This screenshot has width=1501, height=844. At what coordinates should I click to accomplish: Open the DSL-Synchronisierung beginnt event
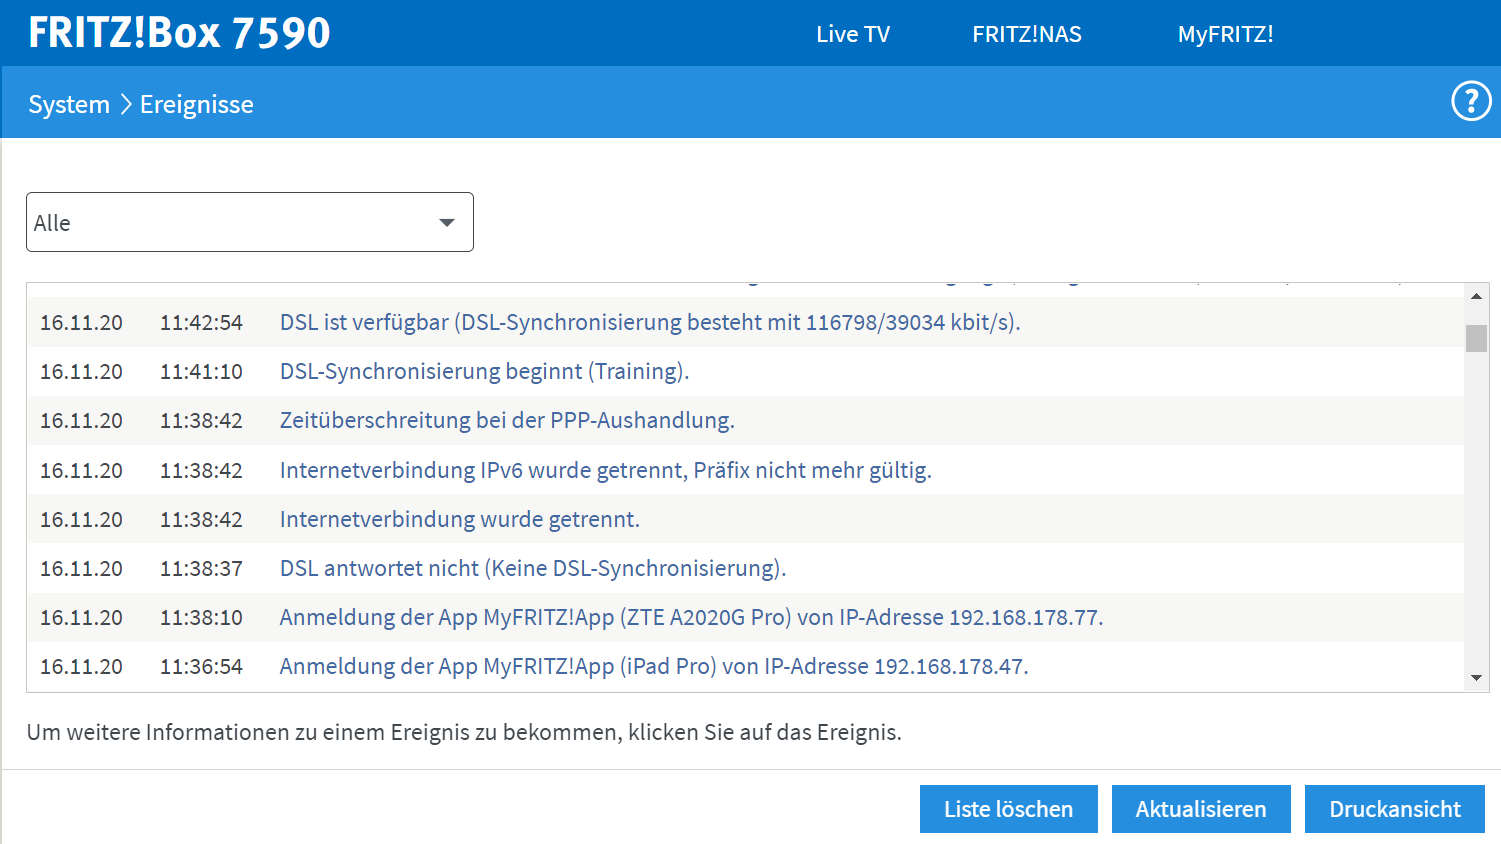point(485,371)
